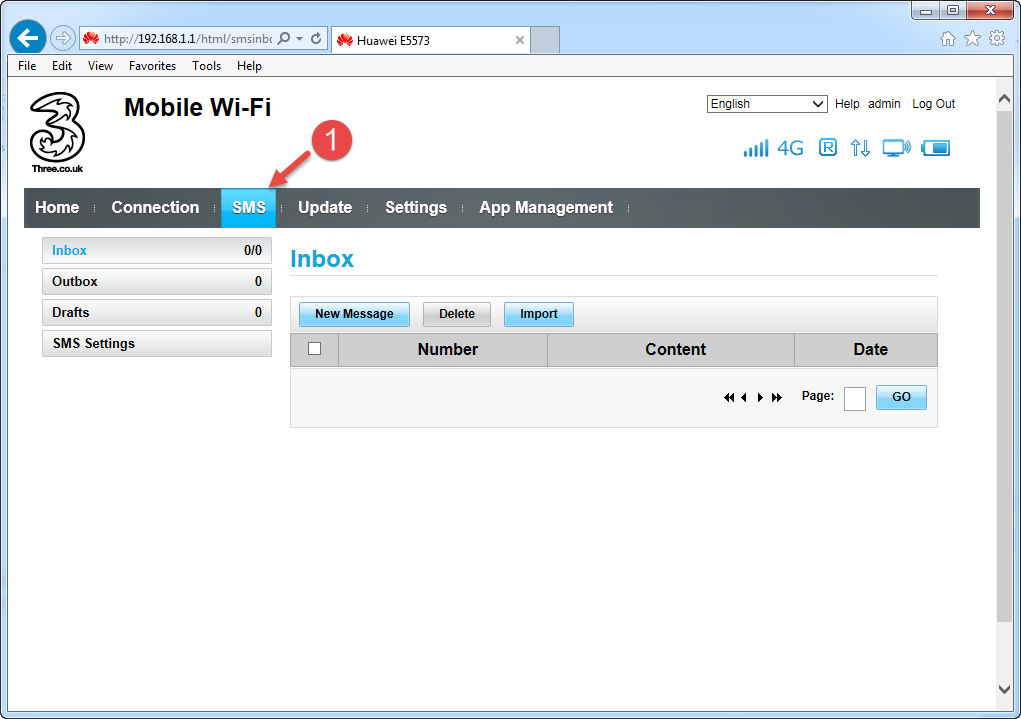Click the scrollbar up arrow
Screen dimensions: 1021x719
pyautogui.click(x=1004, y=98)
